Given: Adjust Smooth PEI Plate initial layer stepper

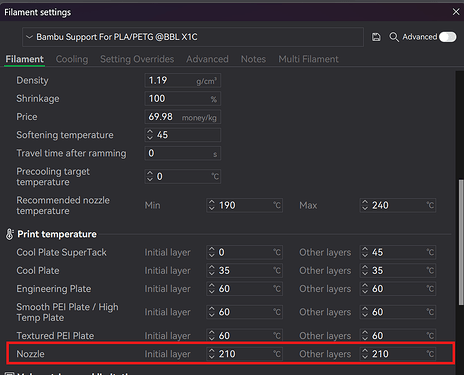Looking at the screenshot, I should click(211, 312).
